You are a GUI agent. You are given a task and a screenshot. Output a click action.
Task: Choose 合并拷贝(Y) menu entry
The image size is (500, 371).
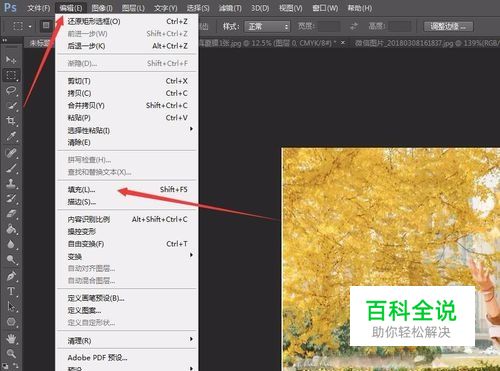pyautogui.click(x=127, y=106)
